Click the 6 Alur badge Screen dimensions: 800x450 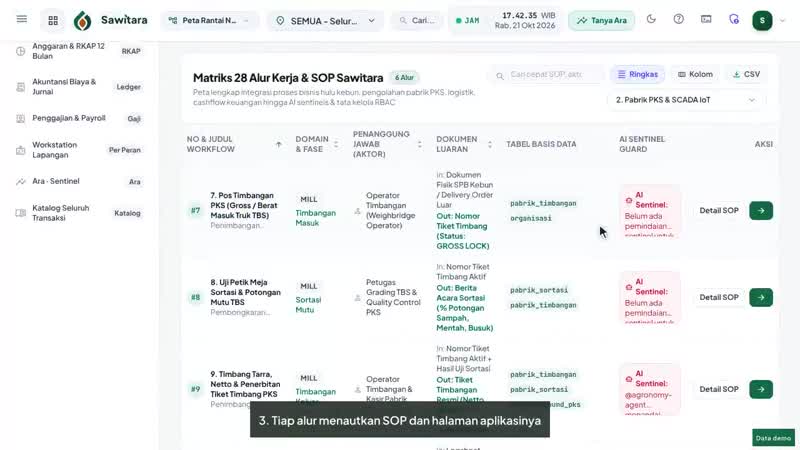click(405, 78)
